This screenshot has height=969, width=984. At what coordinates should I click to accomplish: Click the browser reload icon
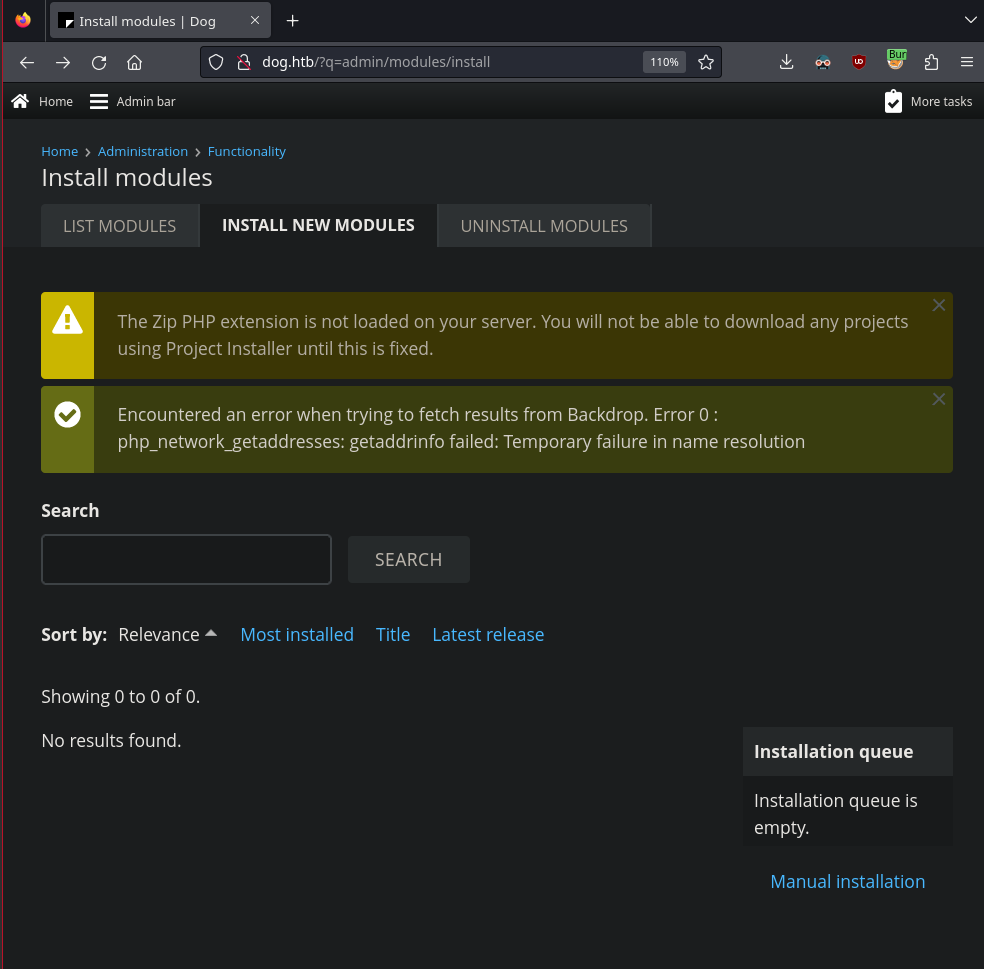(99, 62)
